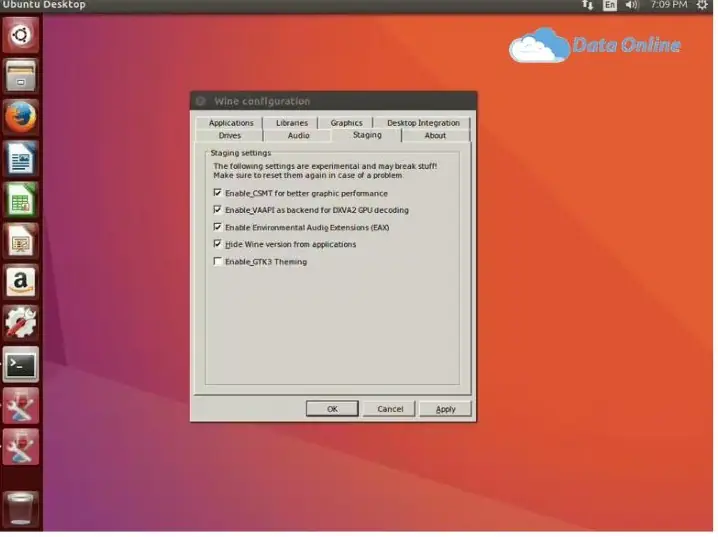Click the Apply button

tap(445, 409)
